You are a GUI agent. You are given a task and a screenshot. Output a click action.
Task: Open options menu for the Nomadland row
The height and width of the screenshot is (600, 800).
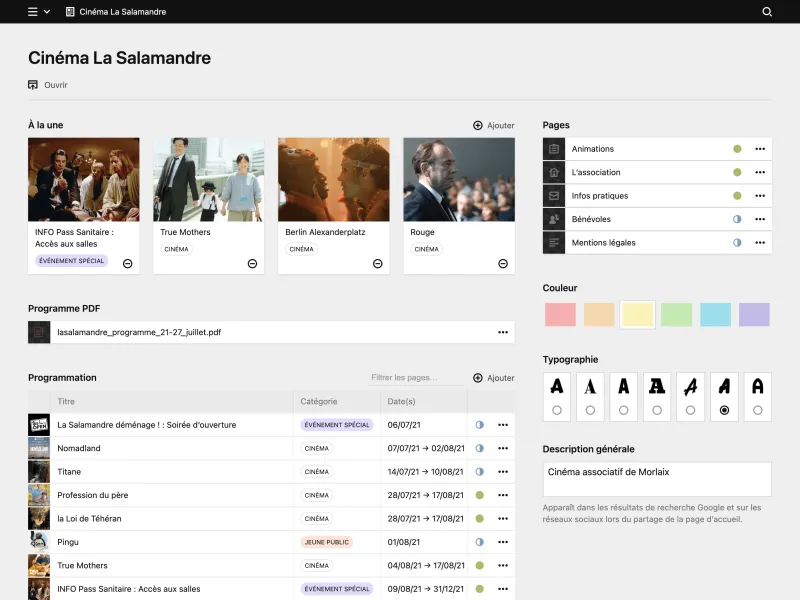pos(504,448)
